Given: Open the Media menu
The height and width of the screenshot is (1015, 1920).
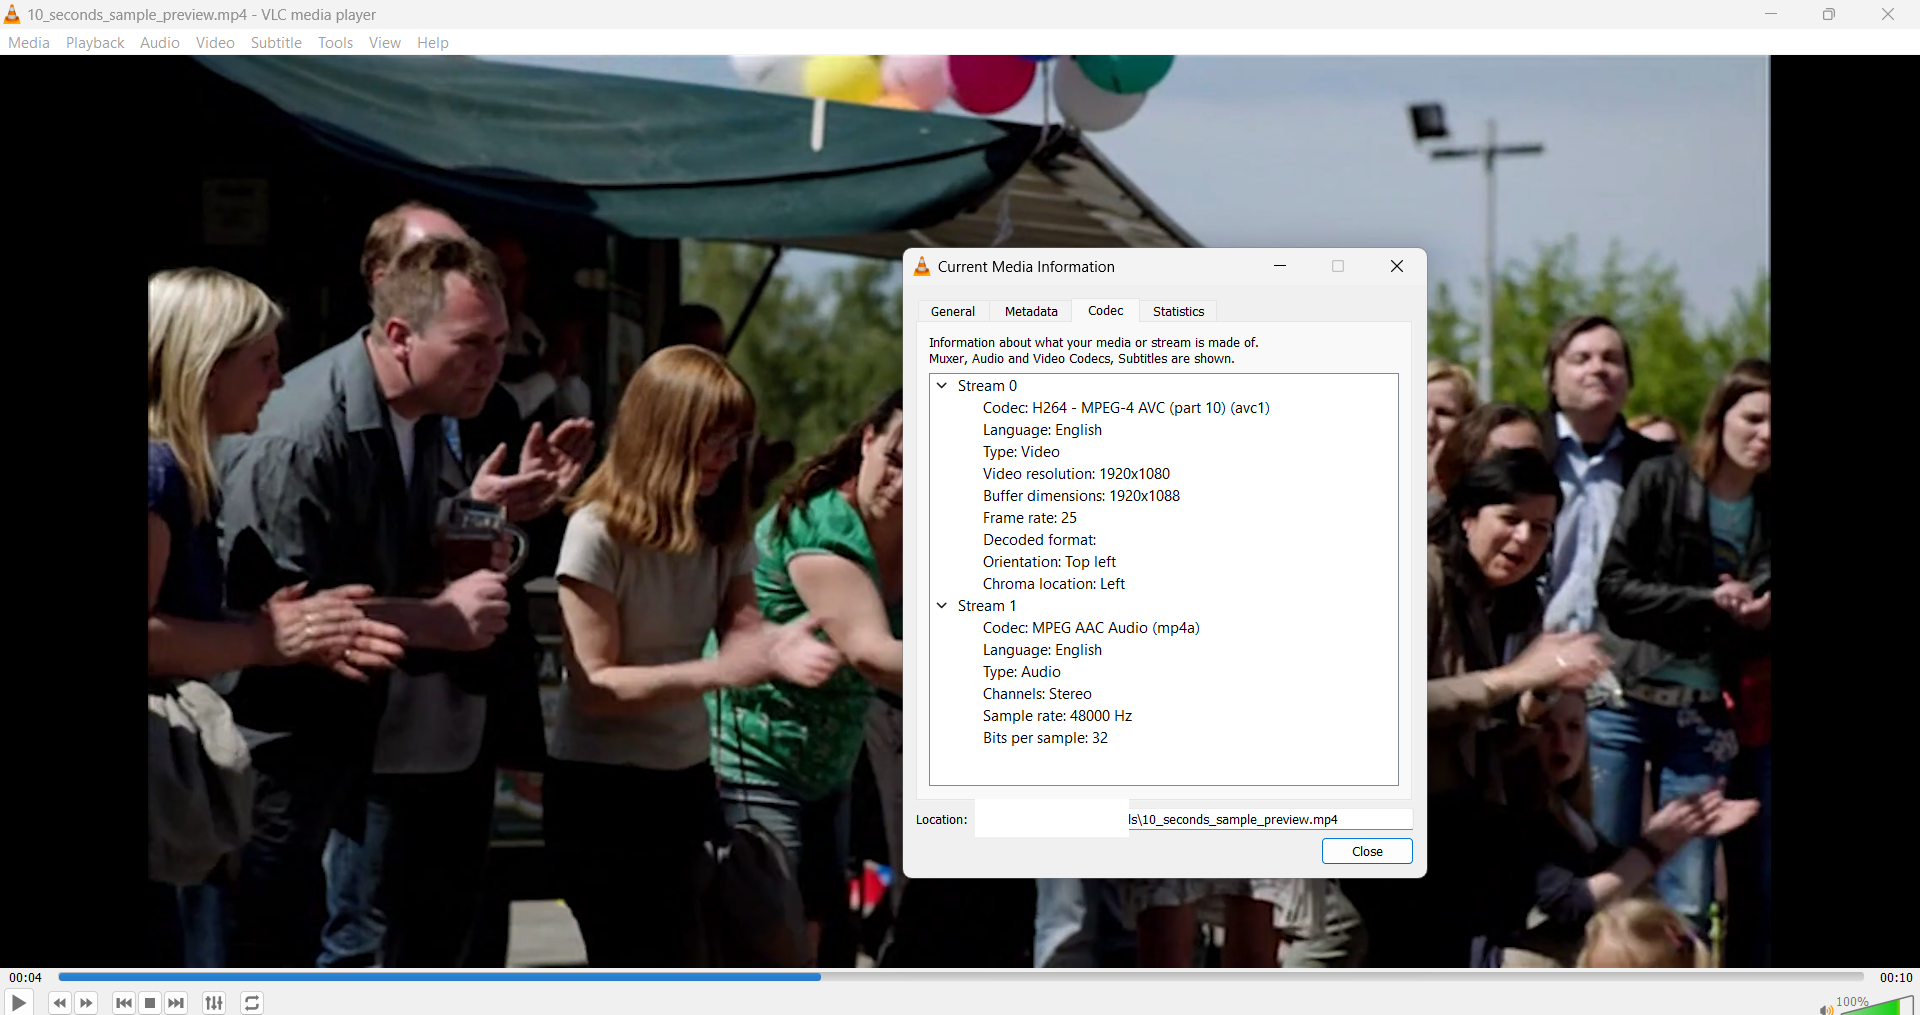Looking at the screenshot, I should click(29, 43).
